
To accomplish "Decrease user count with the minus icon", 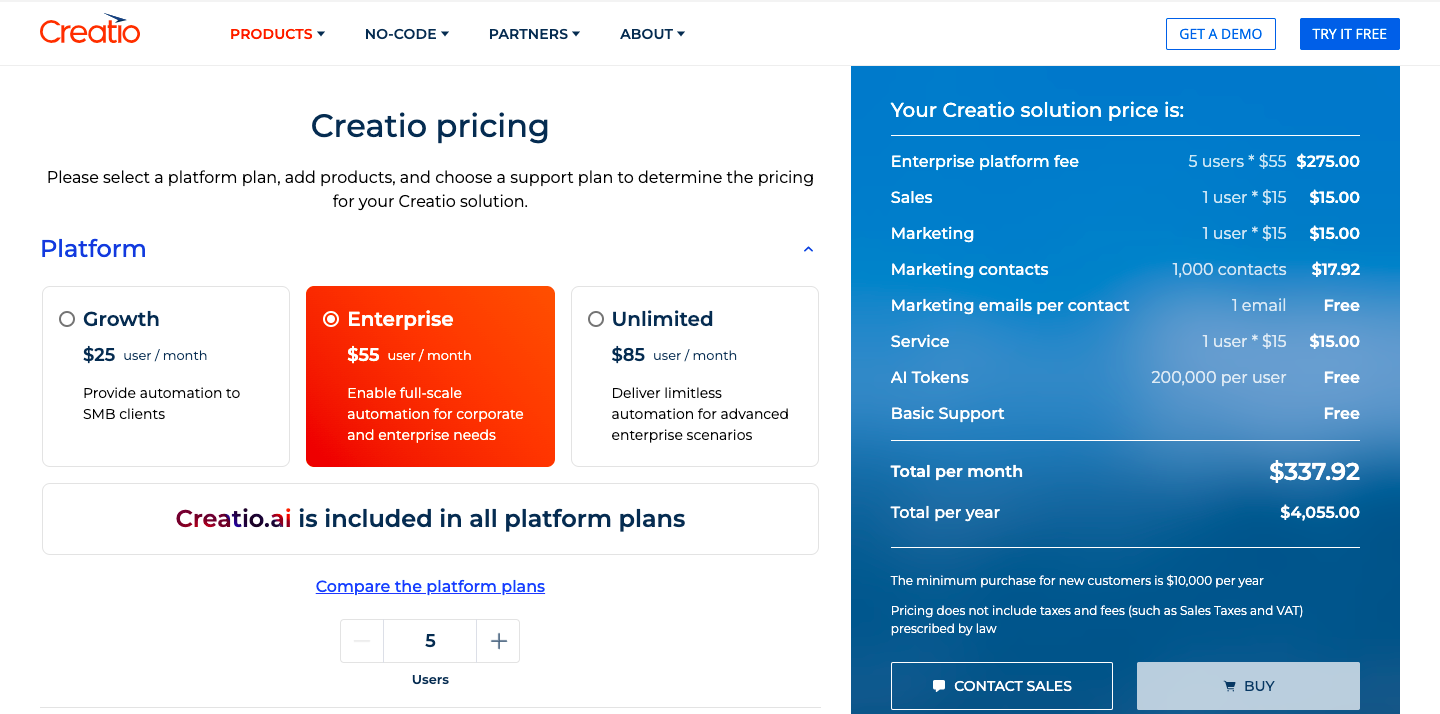I will [362, 640].
